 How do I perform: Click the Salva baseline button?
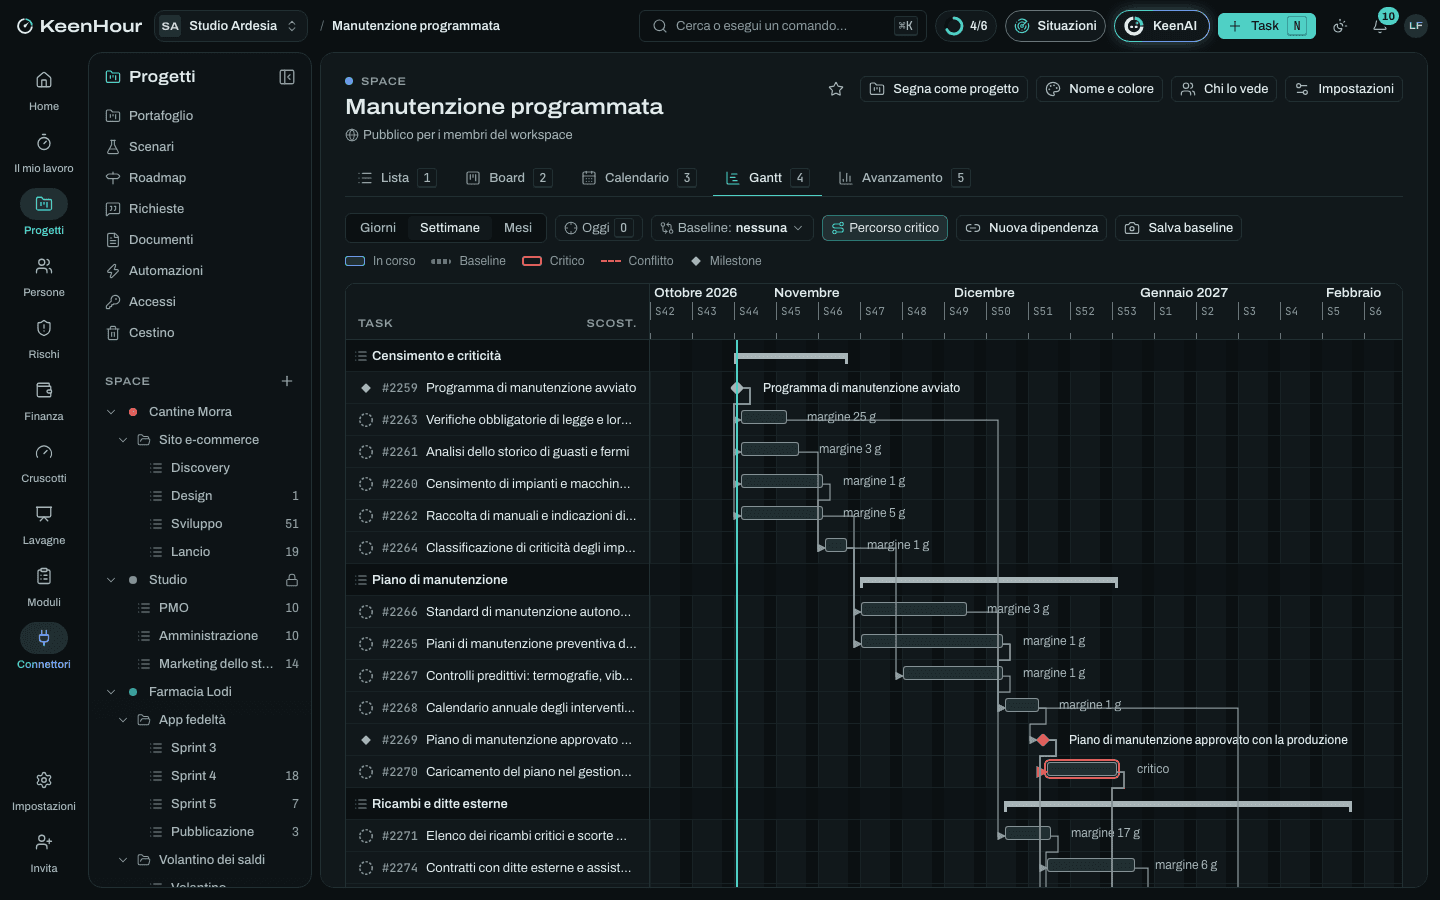click(1179, 228)
